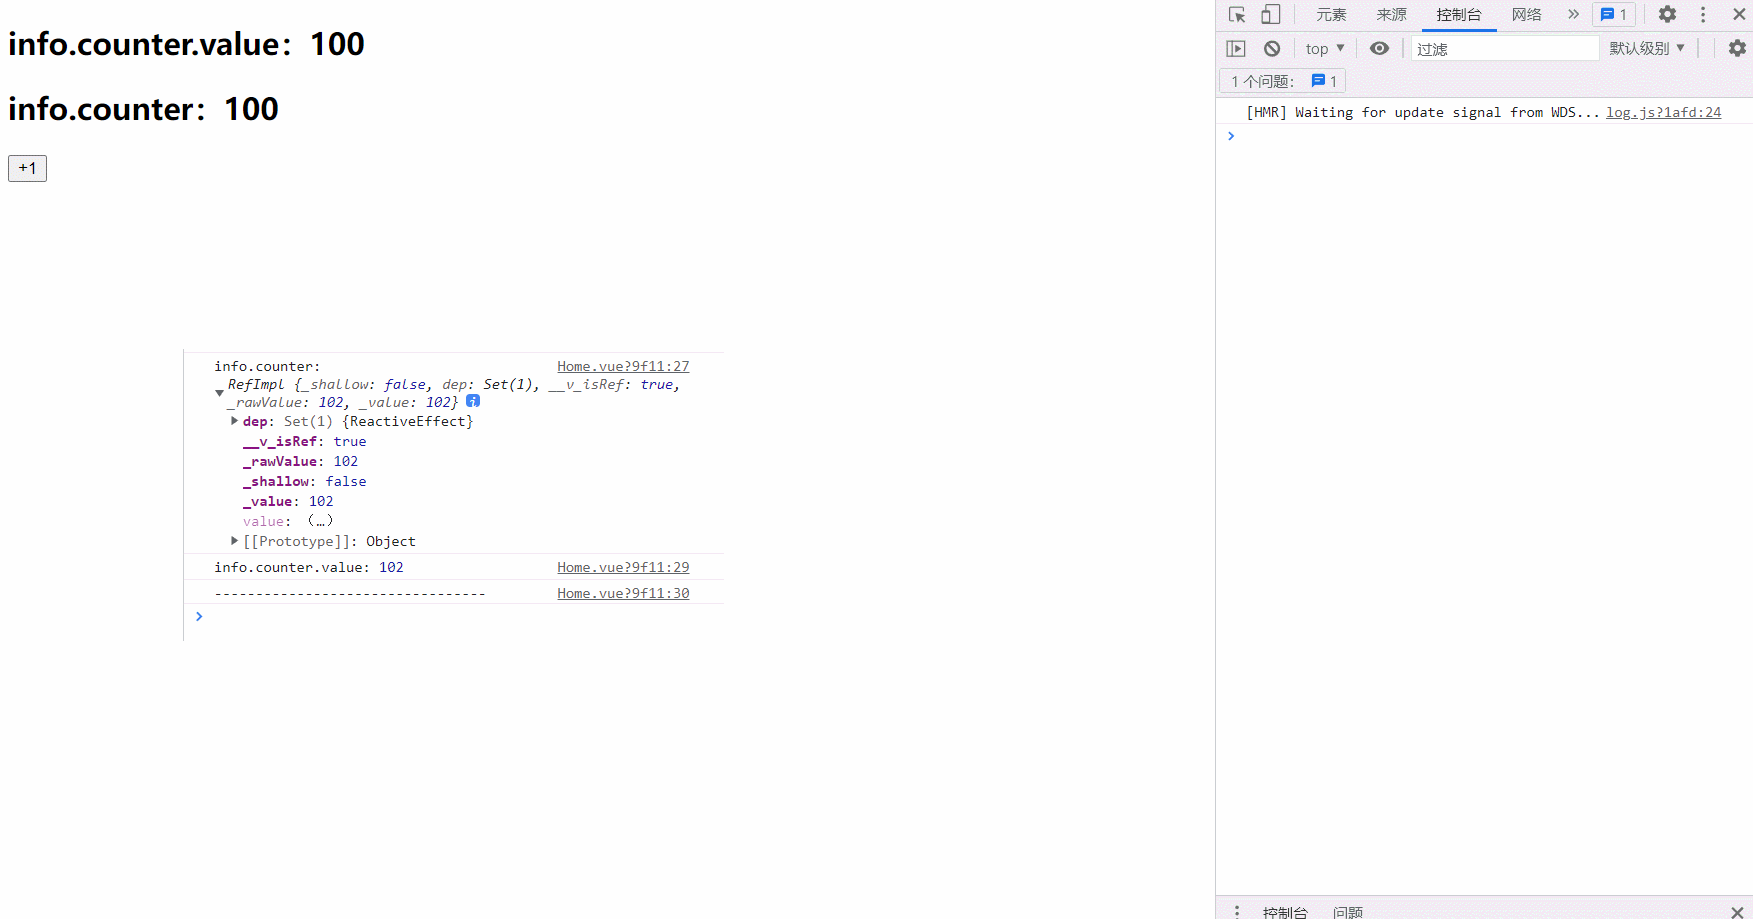Open the 默认级别 log level dropdown
Image resolution: width=1753 pixels, height=919 pixels.
pyautogui.click(x=1646, y=49)
